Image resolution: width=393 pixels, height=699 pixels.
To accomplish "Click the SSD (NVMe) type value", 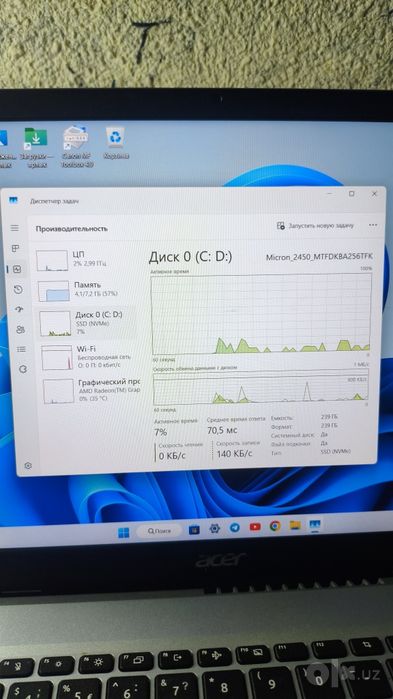I will coord(336,451).
